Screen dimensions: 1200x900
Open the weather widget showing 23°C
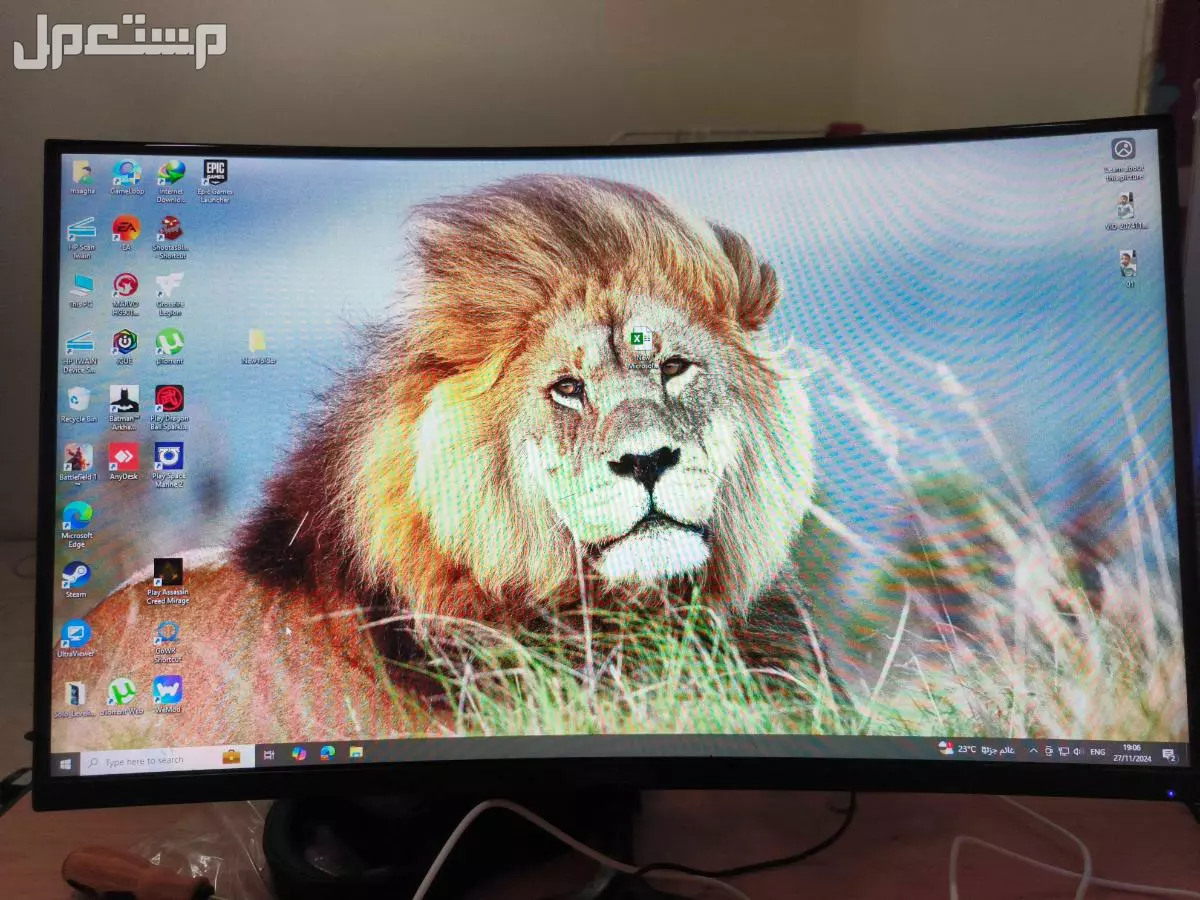point(976,749)
